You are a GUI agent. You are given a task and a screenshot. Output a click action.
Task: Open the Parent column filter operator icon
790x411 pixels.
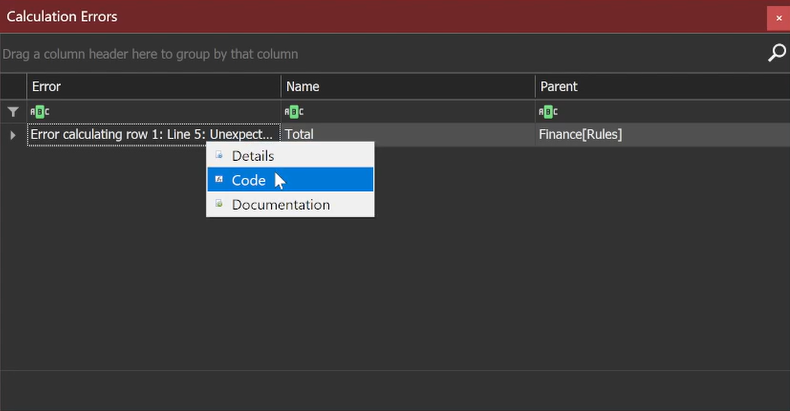548,112
